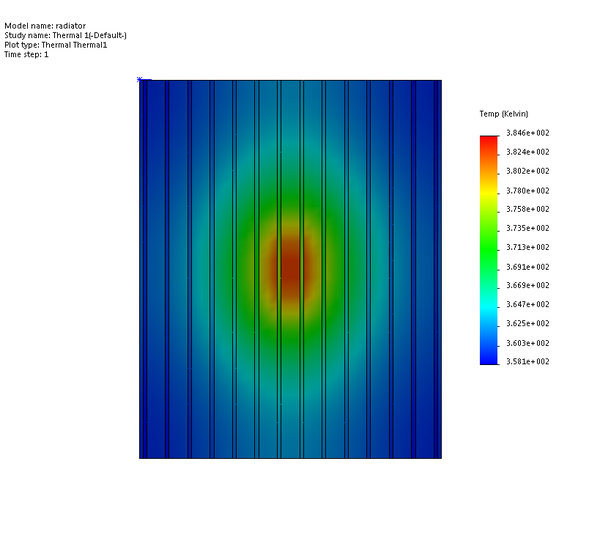The image size is (600, 538).
Task: Select the Model name: radiator text
Action: point(45,26)
